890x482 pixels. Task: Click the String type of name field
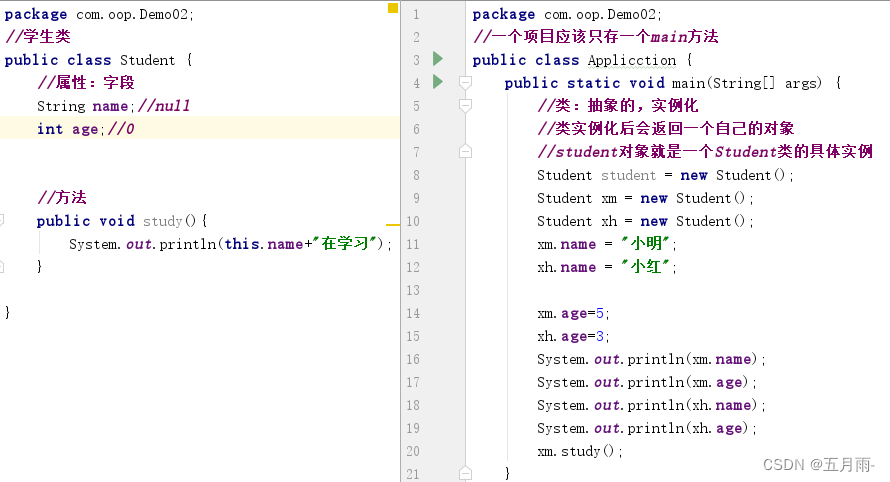pyautogui.click(x=61, y=107)
